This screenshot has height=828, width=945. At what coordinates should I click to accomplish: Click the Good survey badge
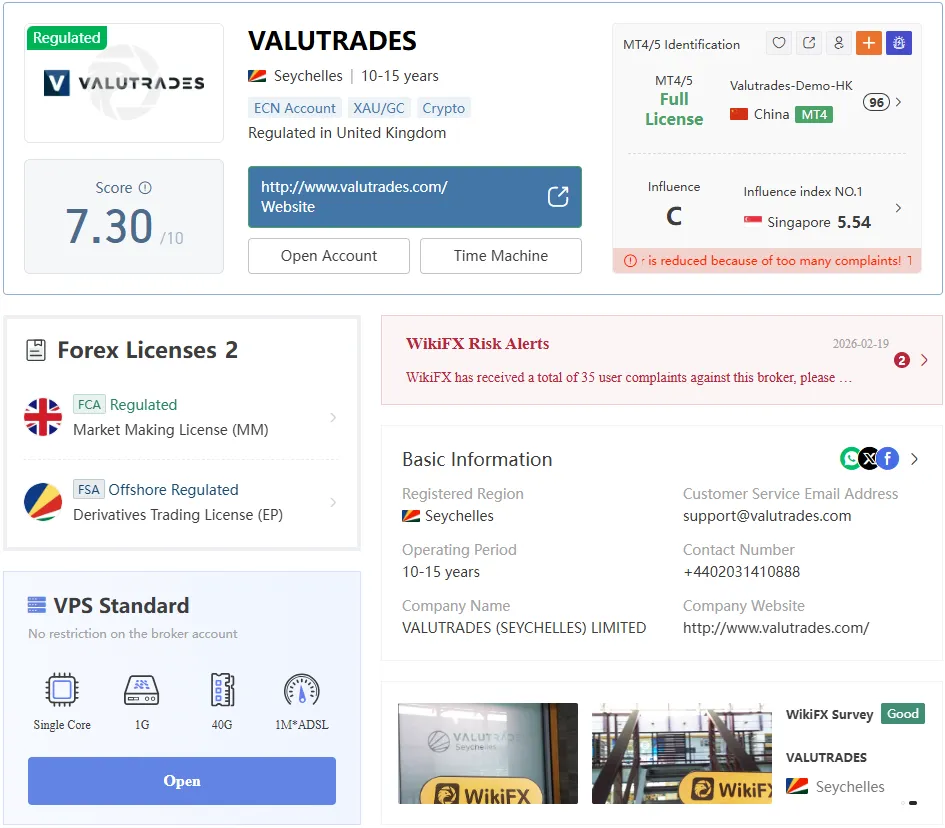pyautogui.click(x=903, y=714)
